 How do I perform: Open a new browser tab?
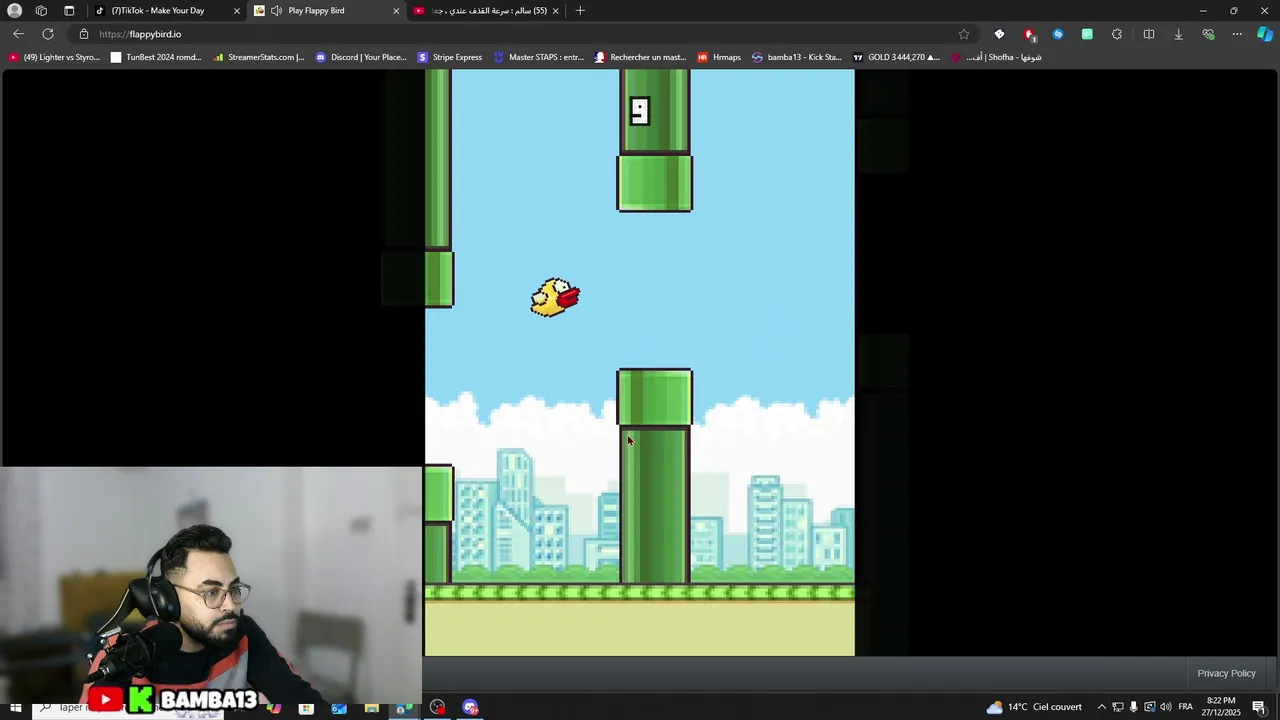point(580,11)
